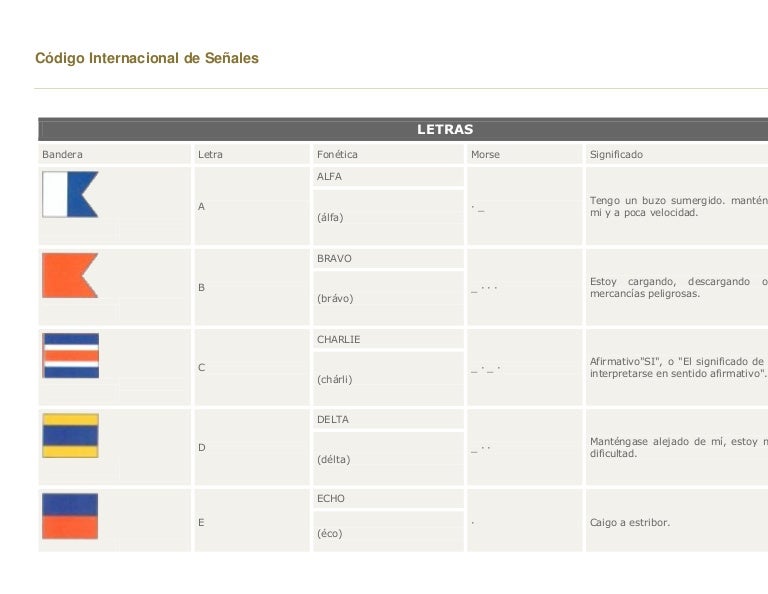Viewport: 768px width, 594px height.
Task: Select the (délta) pronunciation text
Action: pos(334,460)
